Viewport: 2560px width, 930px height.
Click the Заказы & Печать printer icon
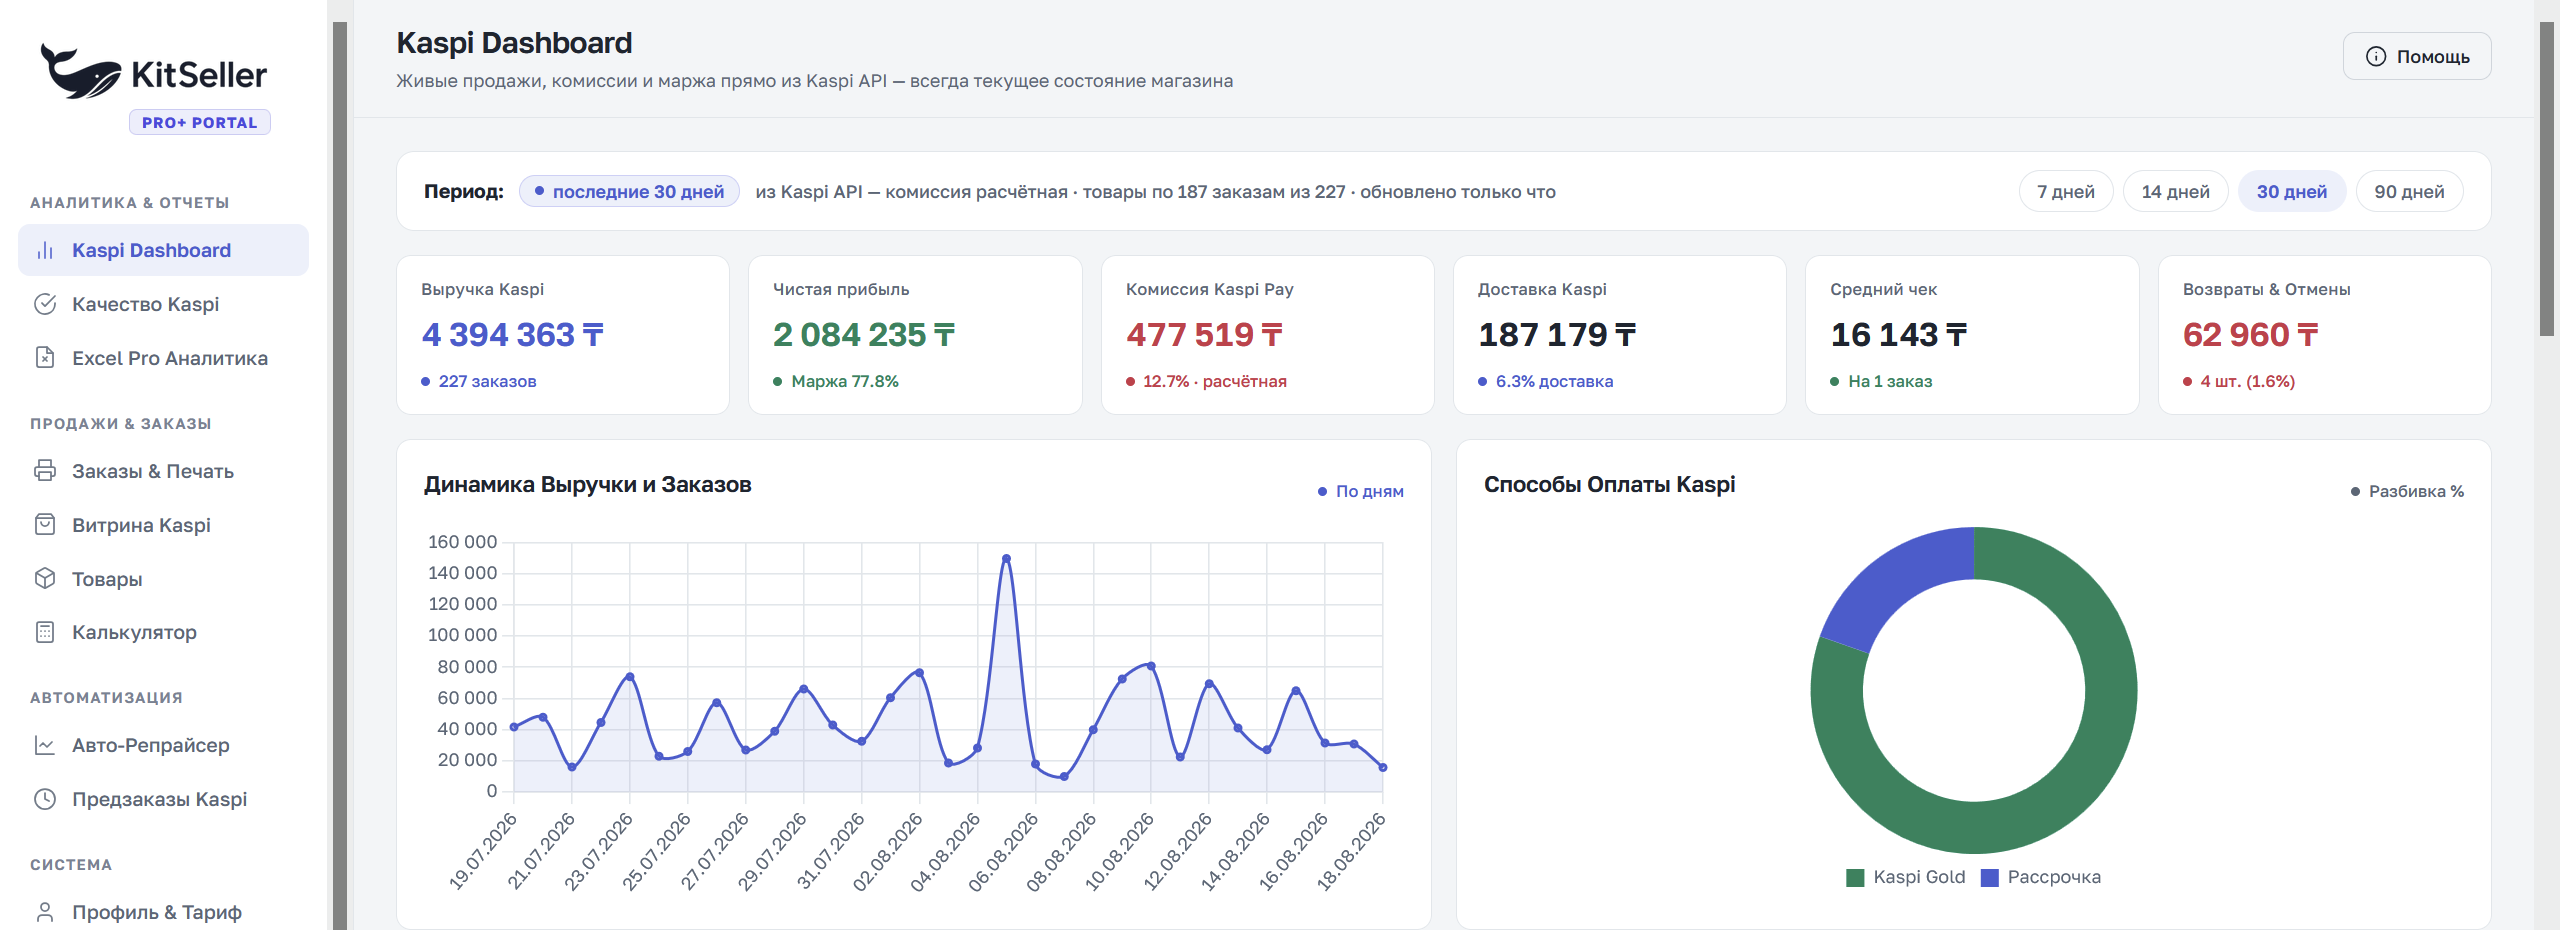tap(45, 470)
